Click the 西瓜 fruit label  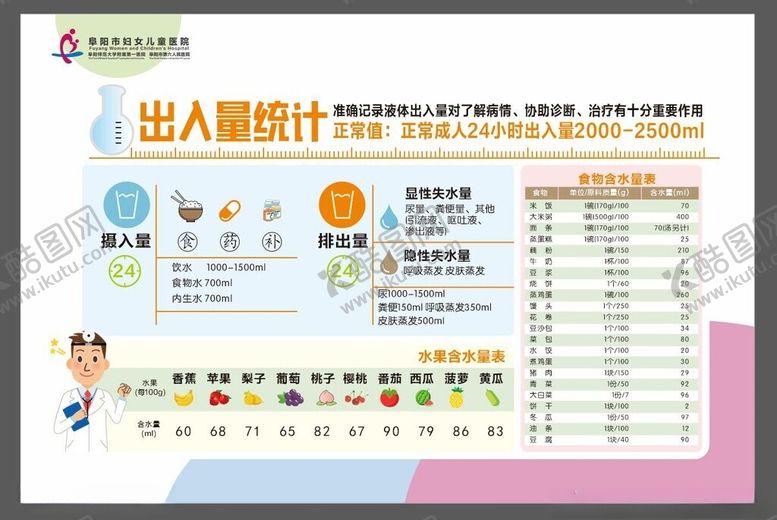(422, 379)
